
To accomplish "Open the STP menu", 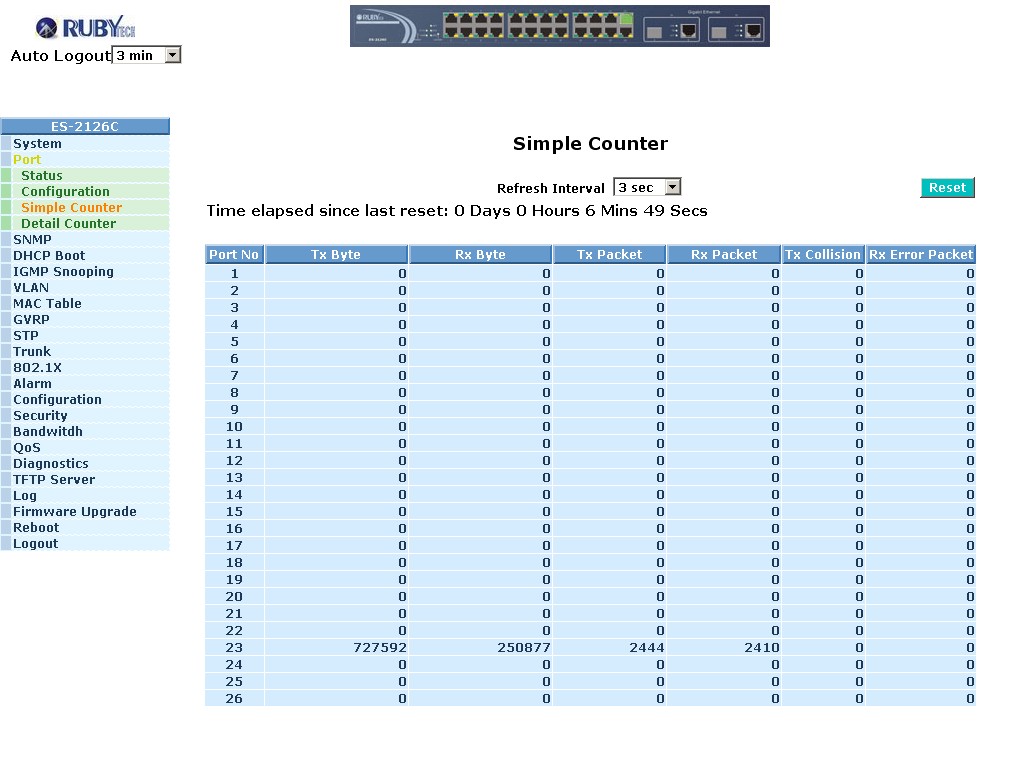I will click(25, 336).
